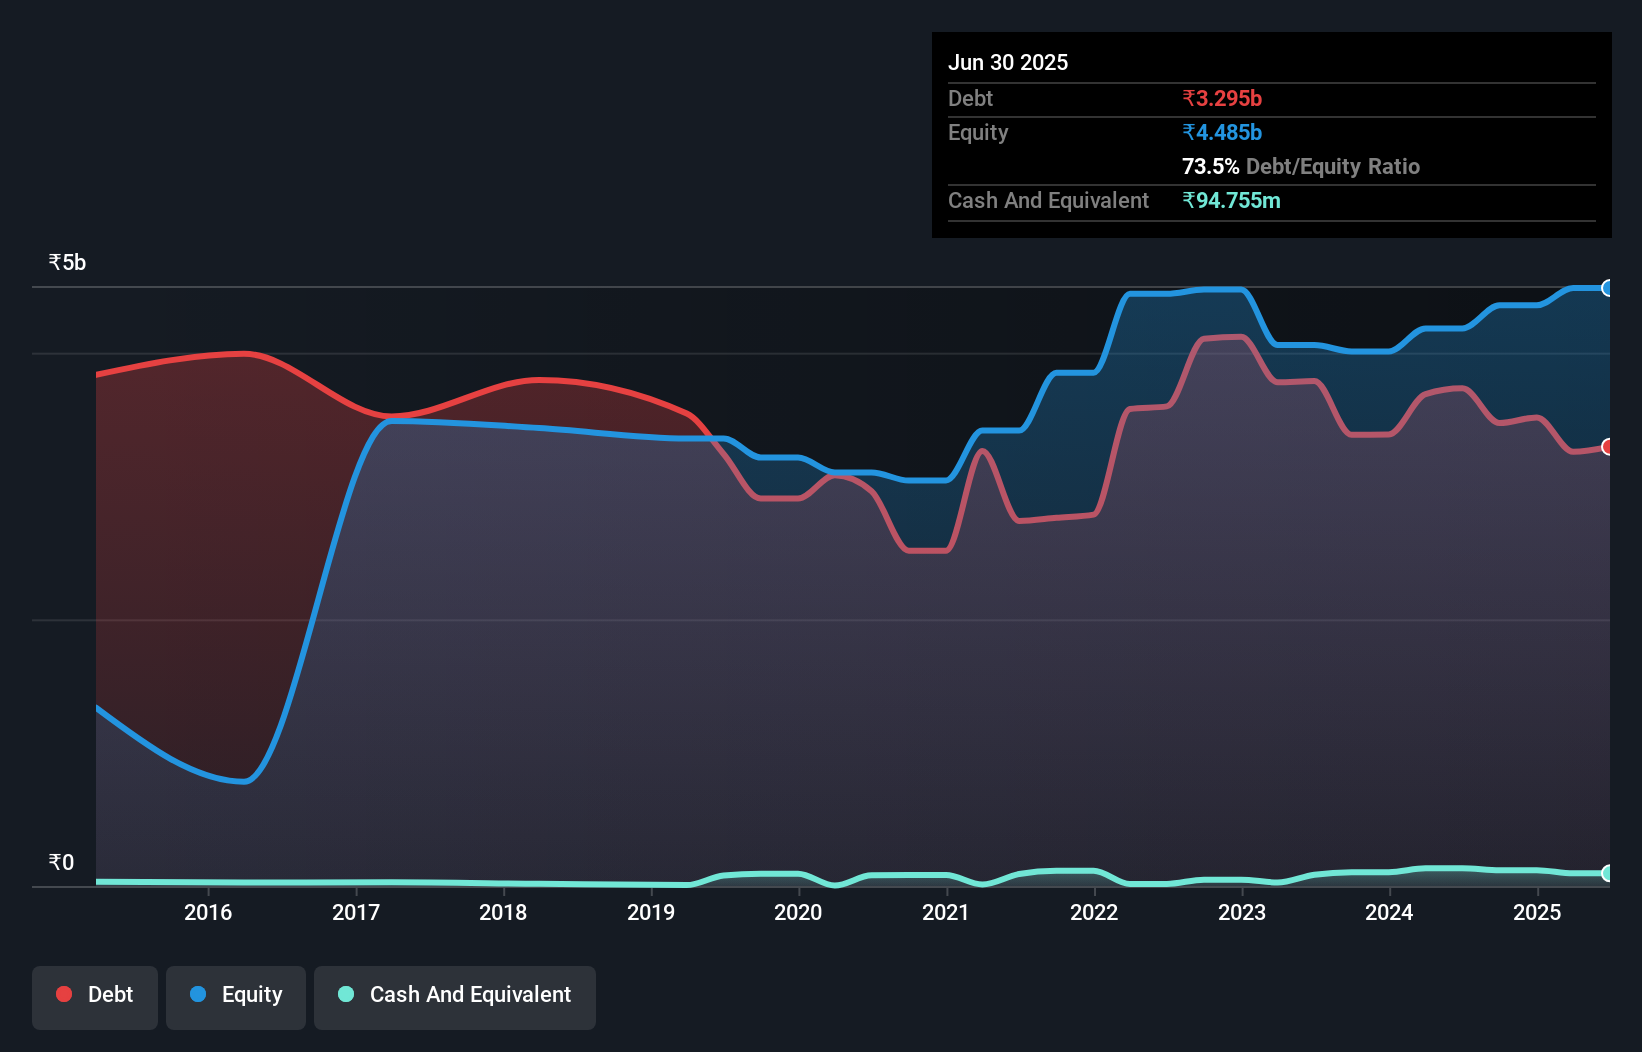Image resolution: width=1642 pixels, height=1052 pixels.
Task: Click the 2025 x-axis label
Action: pyautogui.click(x=1537, y=912)
